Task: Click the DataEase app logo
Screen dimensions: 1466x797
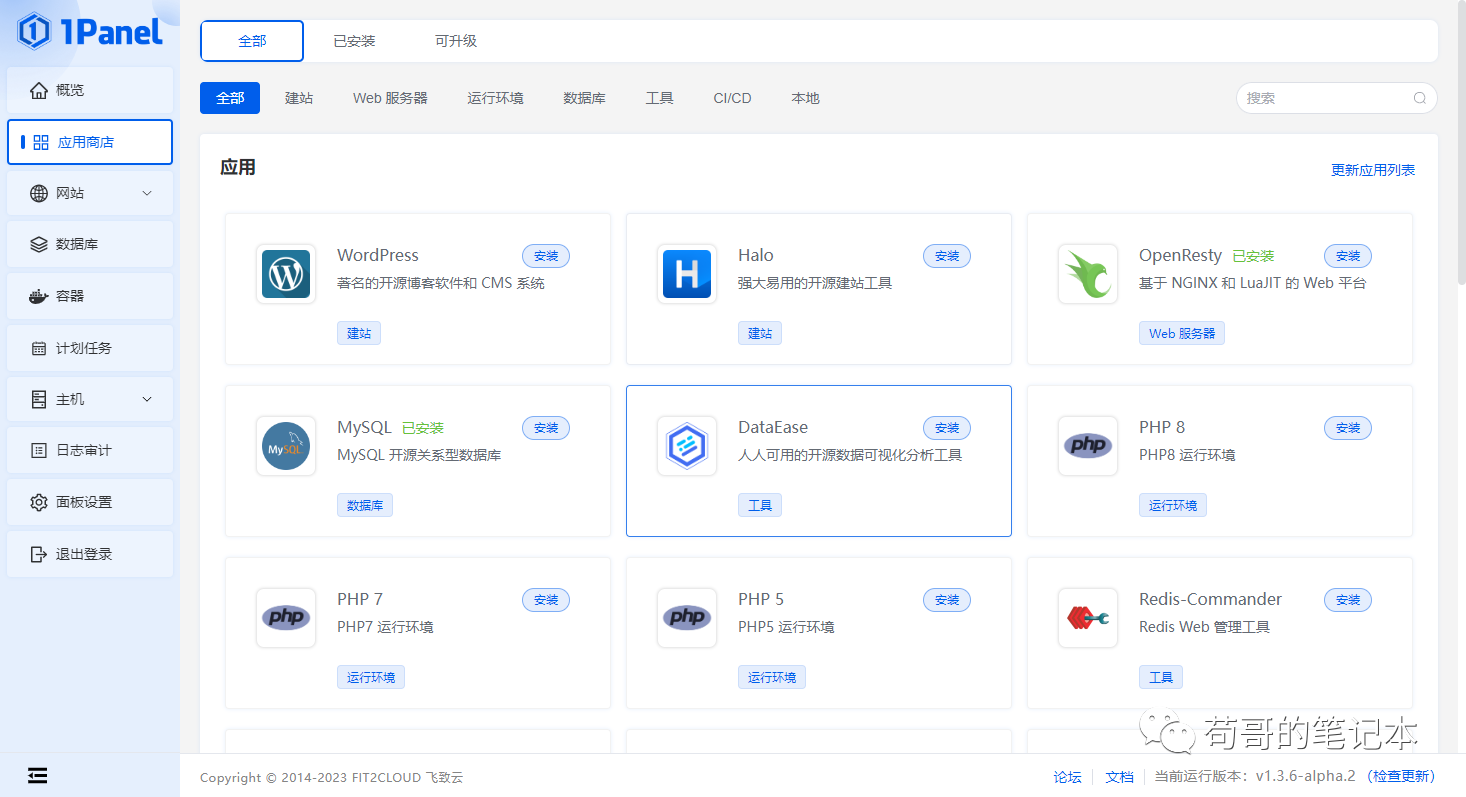Action: [x=687, y=446]
